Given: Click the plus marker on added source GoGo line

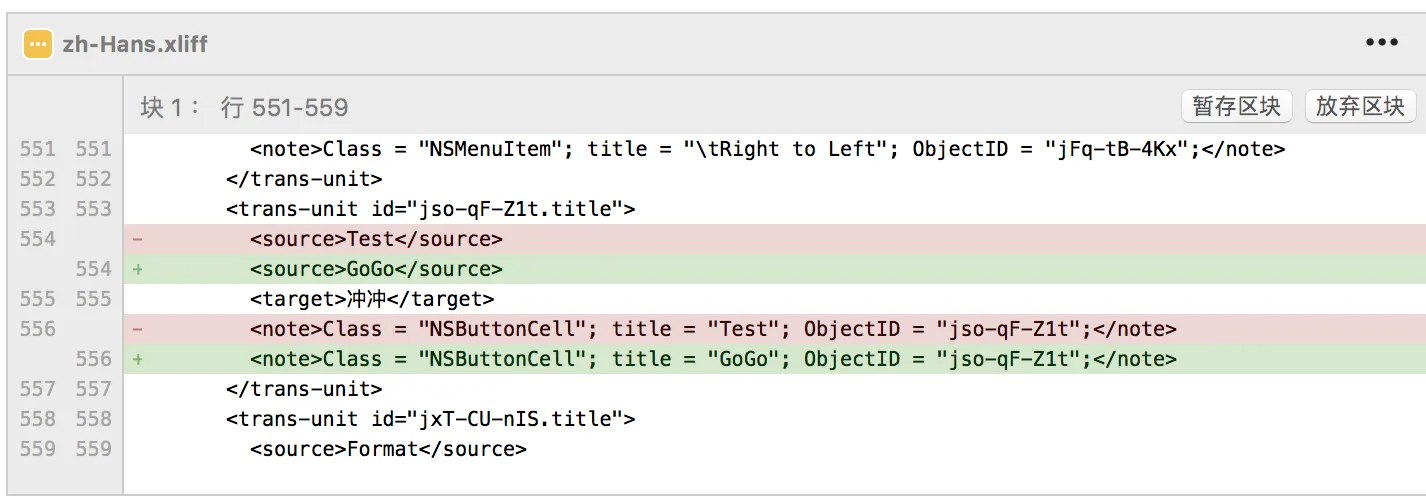Looking at the screenshot, I should (x=137, y=269).
